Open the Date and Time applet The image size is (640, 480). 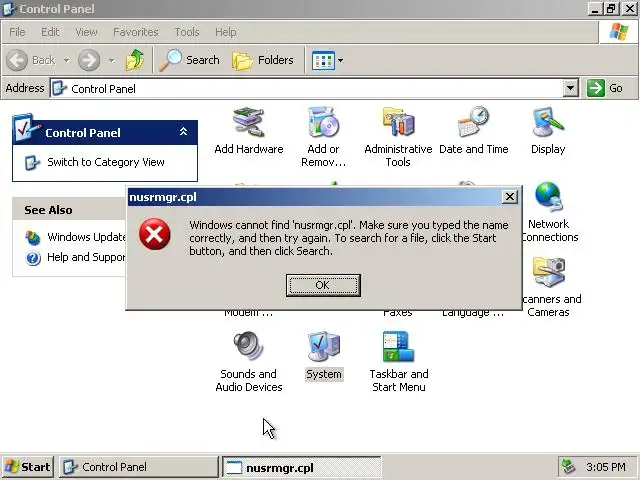point(473,131)
